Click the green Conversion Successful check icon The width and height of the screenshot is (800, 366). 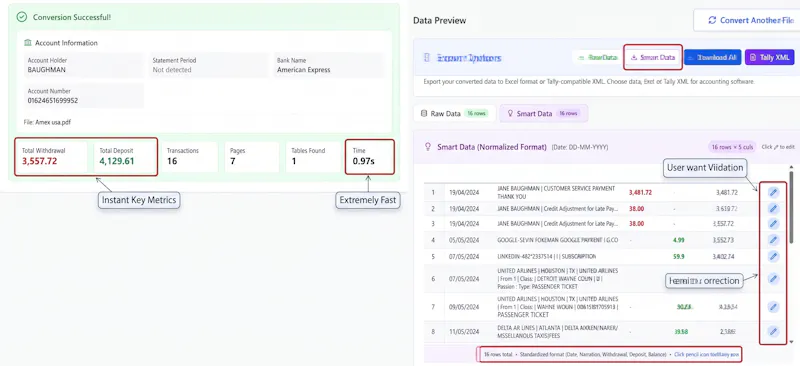point(21,17)
